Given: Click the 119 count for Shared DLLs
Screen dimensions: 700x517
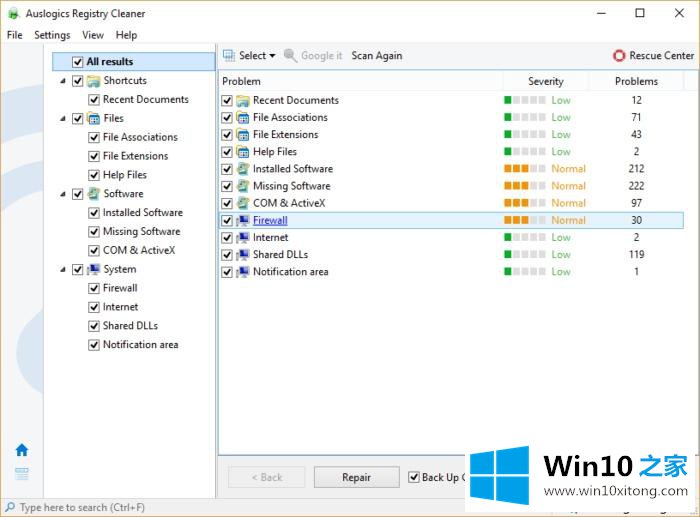Looking at the screenshot, I should point(636,254).
